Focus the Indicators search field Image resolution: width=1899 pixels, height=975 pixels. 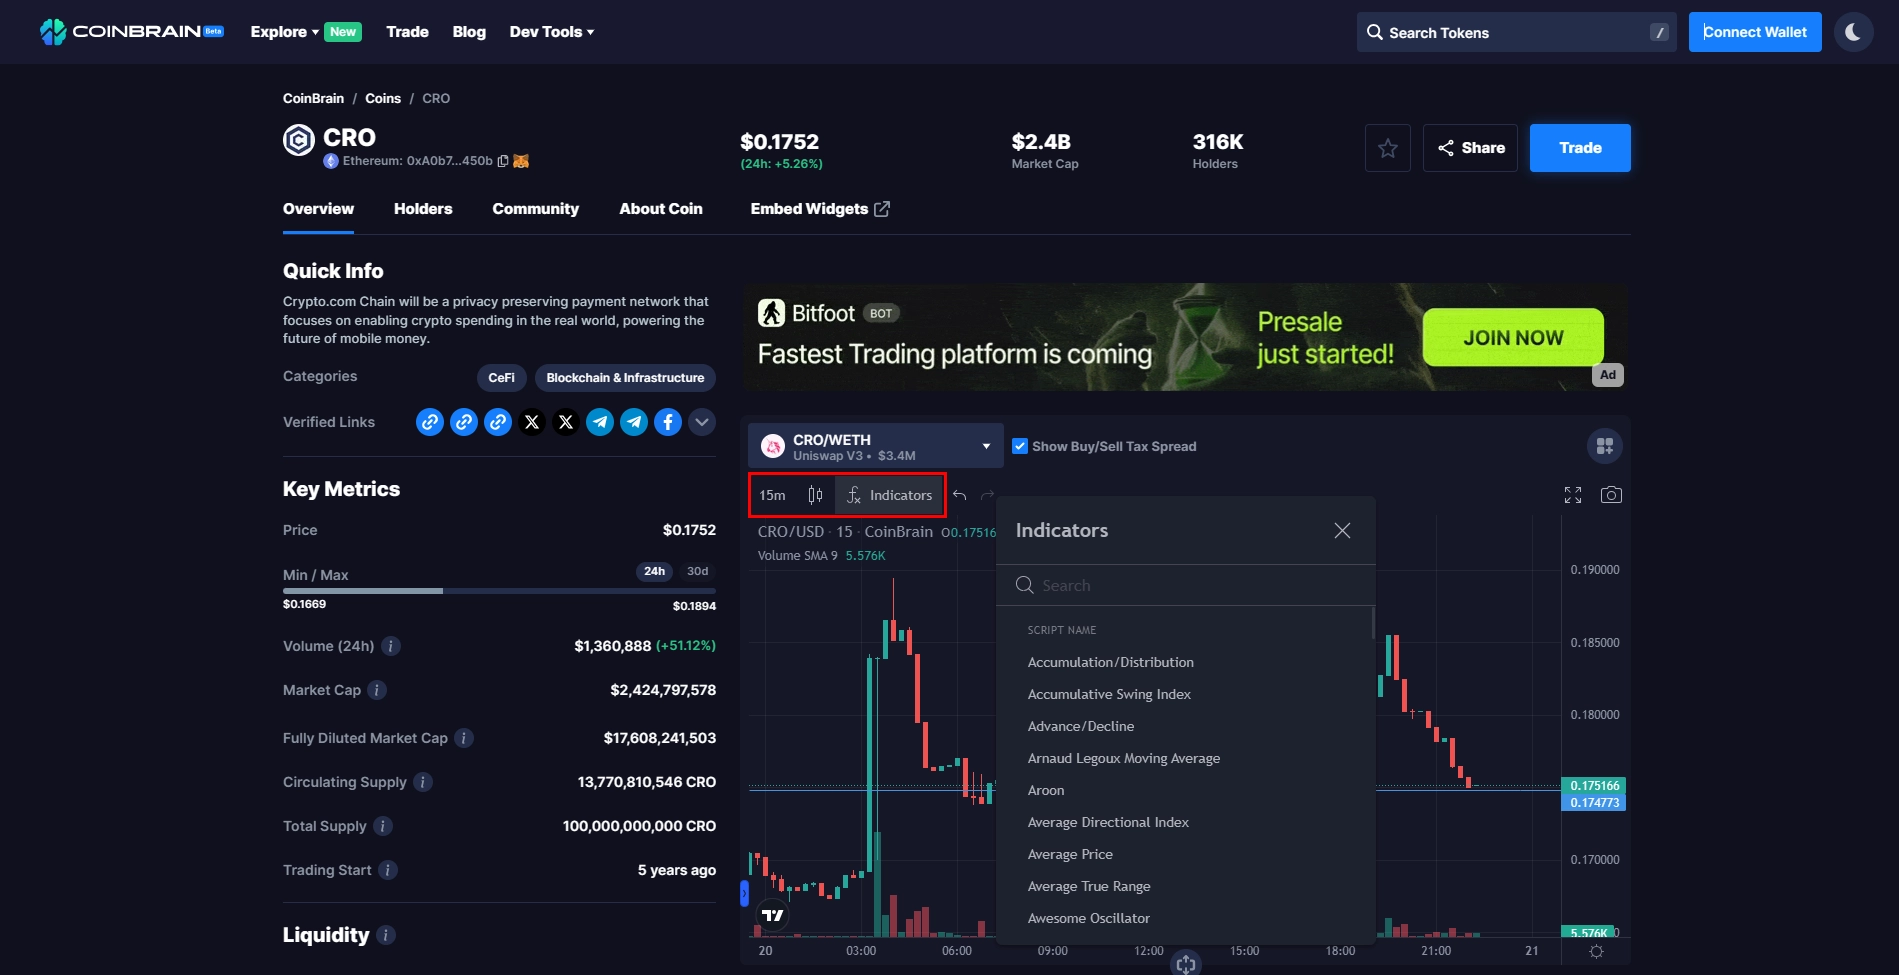pos(1186,585)
